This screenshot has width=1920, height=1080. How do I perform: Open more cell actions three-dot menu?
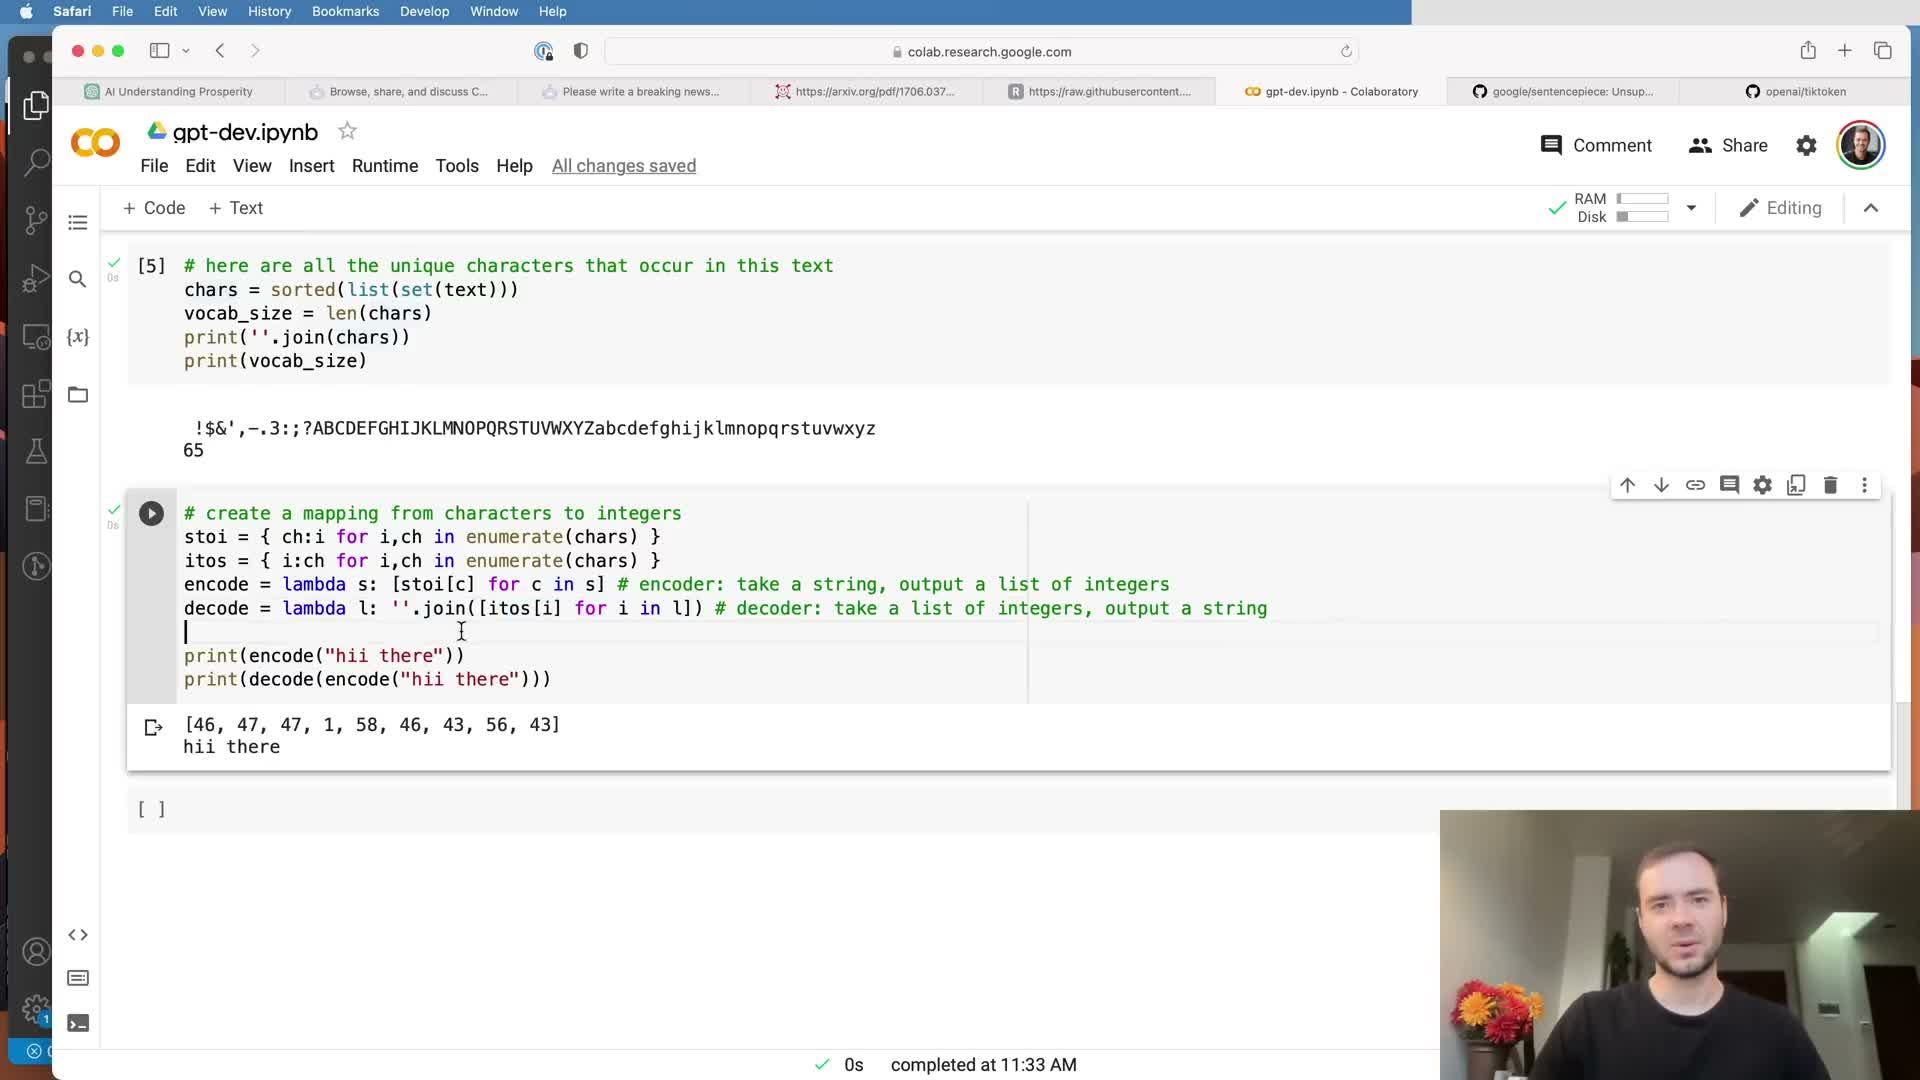(x=1864, y=485)
